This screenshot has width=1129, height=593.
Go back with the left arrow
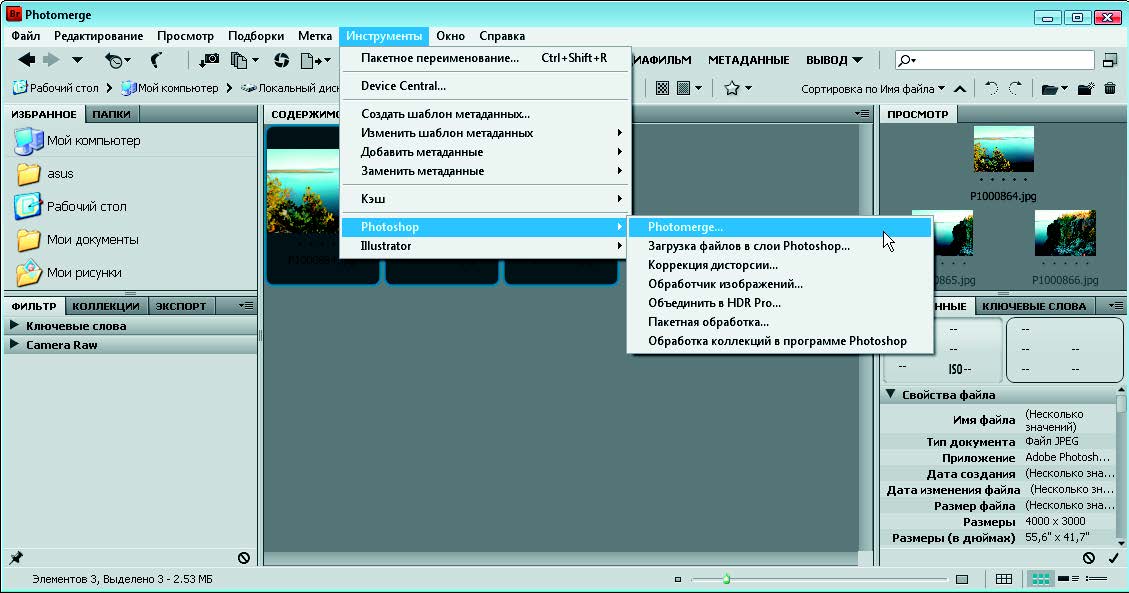[27, 60]
